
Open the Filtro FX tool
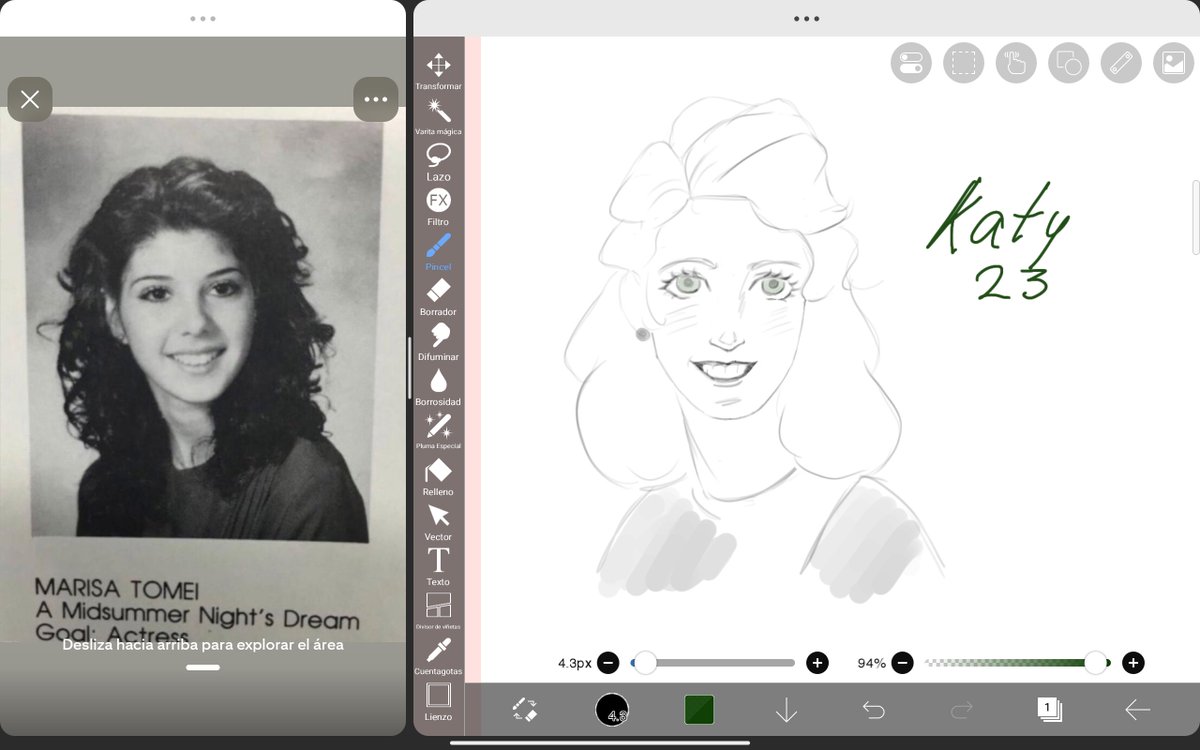coord(438,207)
